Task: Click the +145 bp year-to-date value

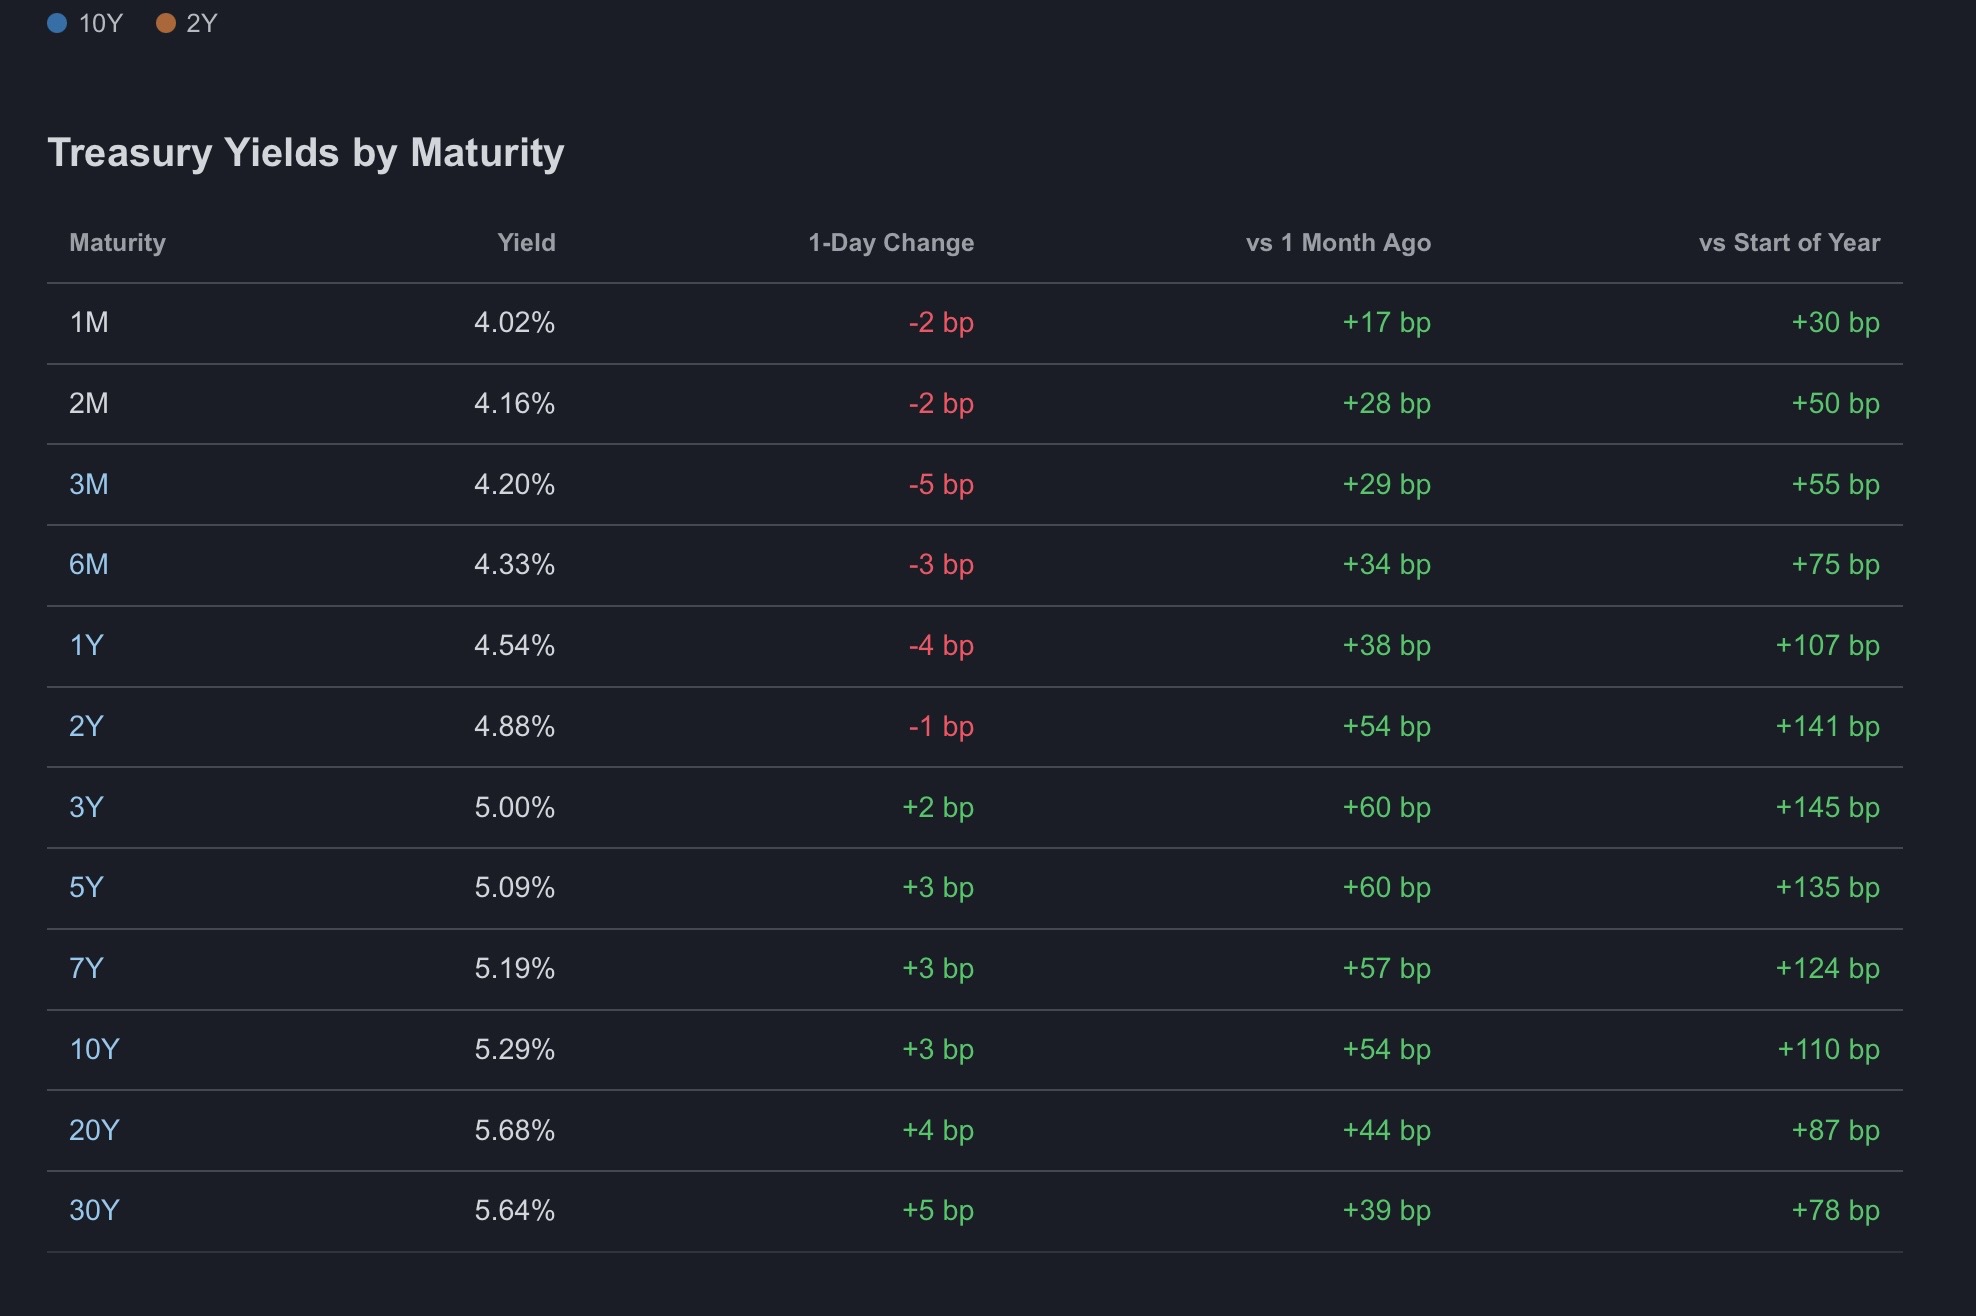Action: [x=1827, y=808]
